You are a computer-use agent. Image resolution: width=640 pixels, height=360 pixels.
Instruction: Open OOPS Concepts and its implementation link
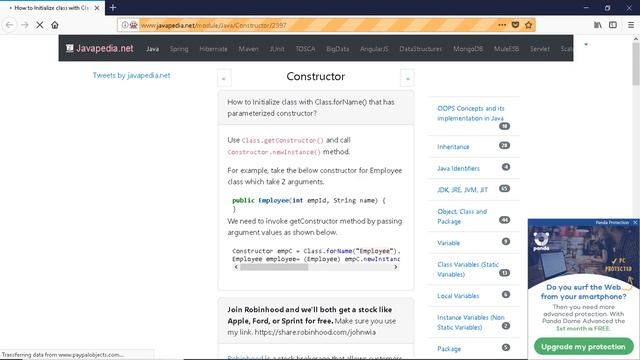(x=471, y=113)
